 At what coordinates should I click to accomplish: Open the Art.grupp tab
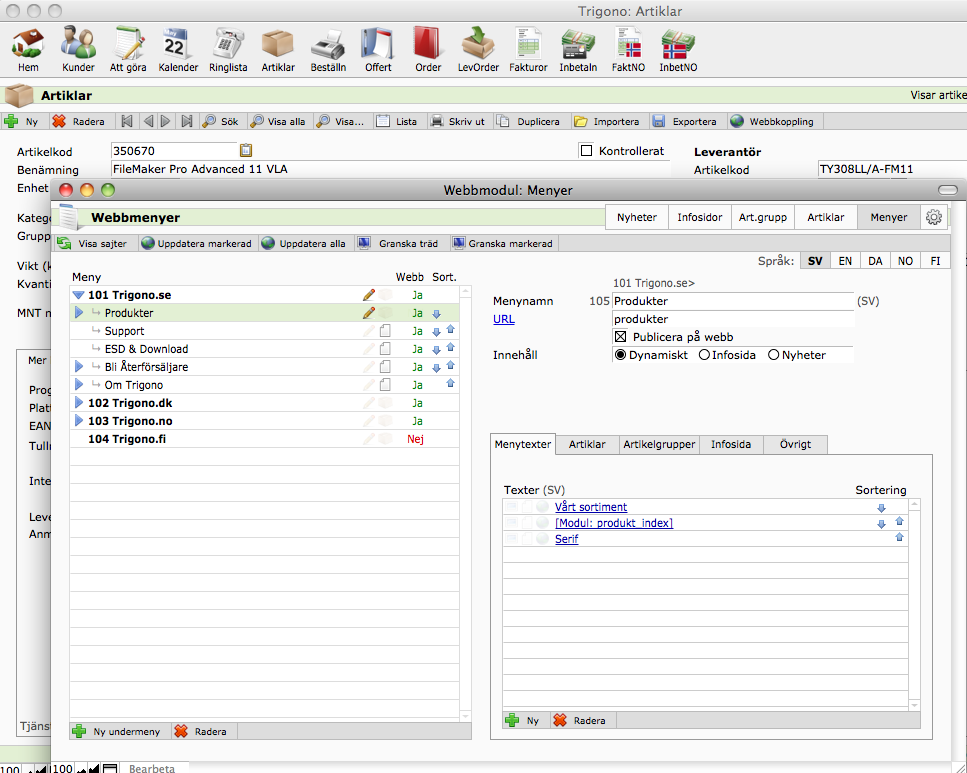[763, 217]
